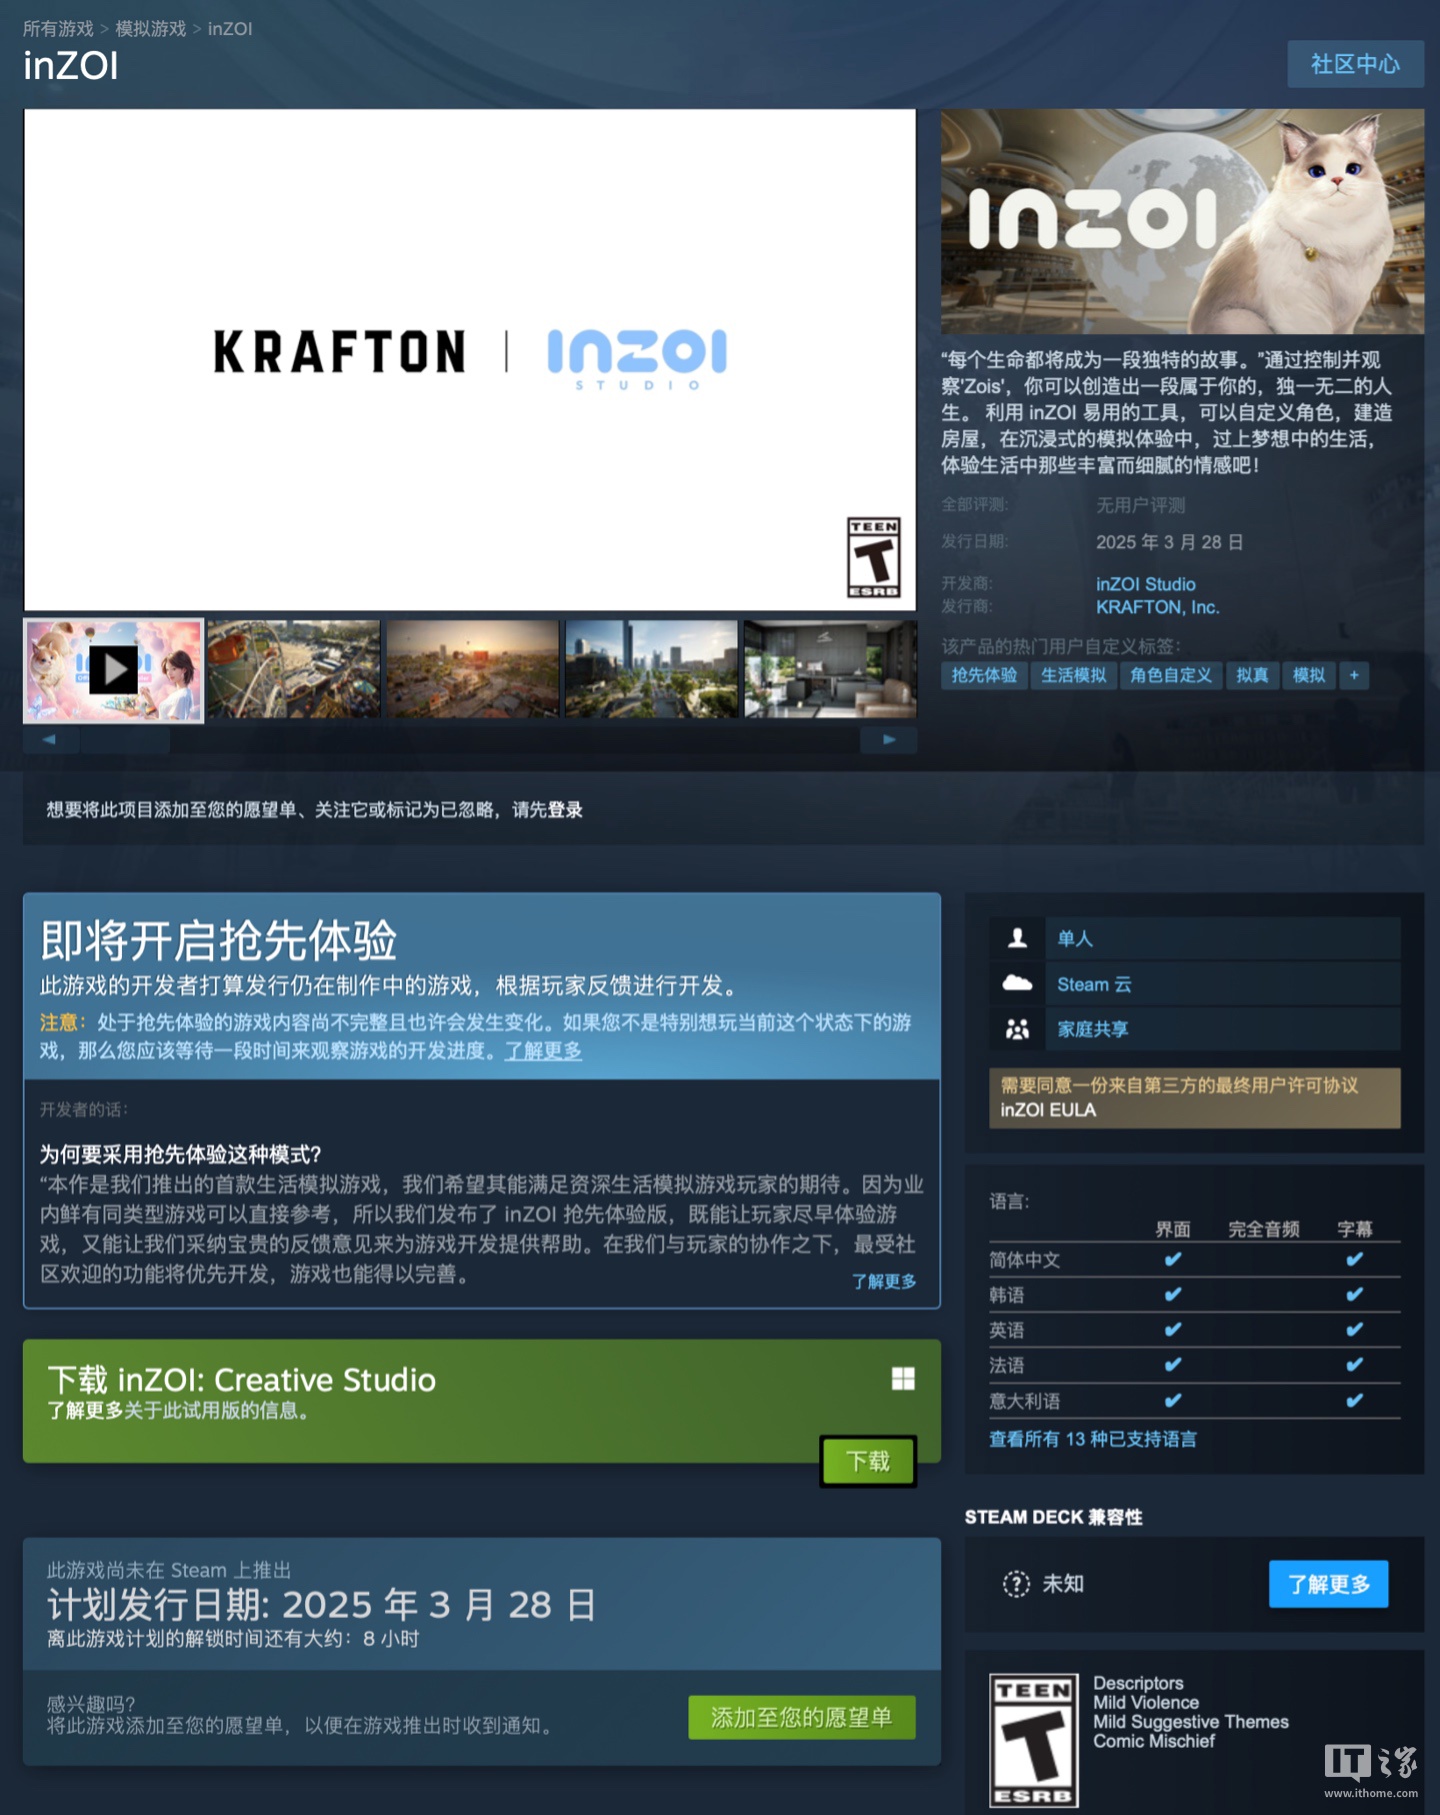Click the 计划发行日期 planned release heading

pos(322,1605)
